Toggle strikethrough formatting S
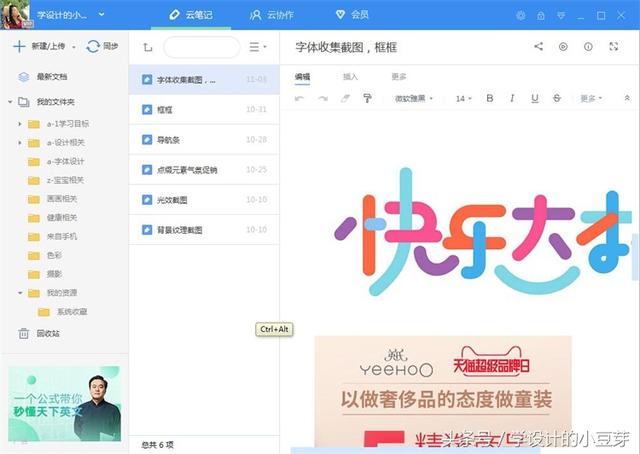This screenshot has height=454, width=640. 557,98
